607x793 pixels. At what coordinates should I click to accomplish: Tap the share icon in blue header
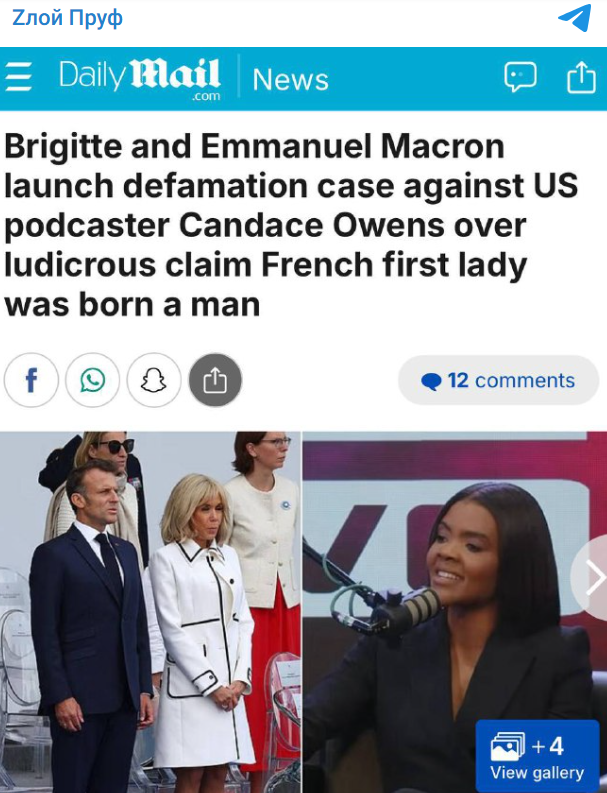point(581,77)
